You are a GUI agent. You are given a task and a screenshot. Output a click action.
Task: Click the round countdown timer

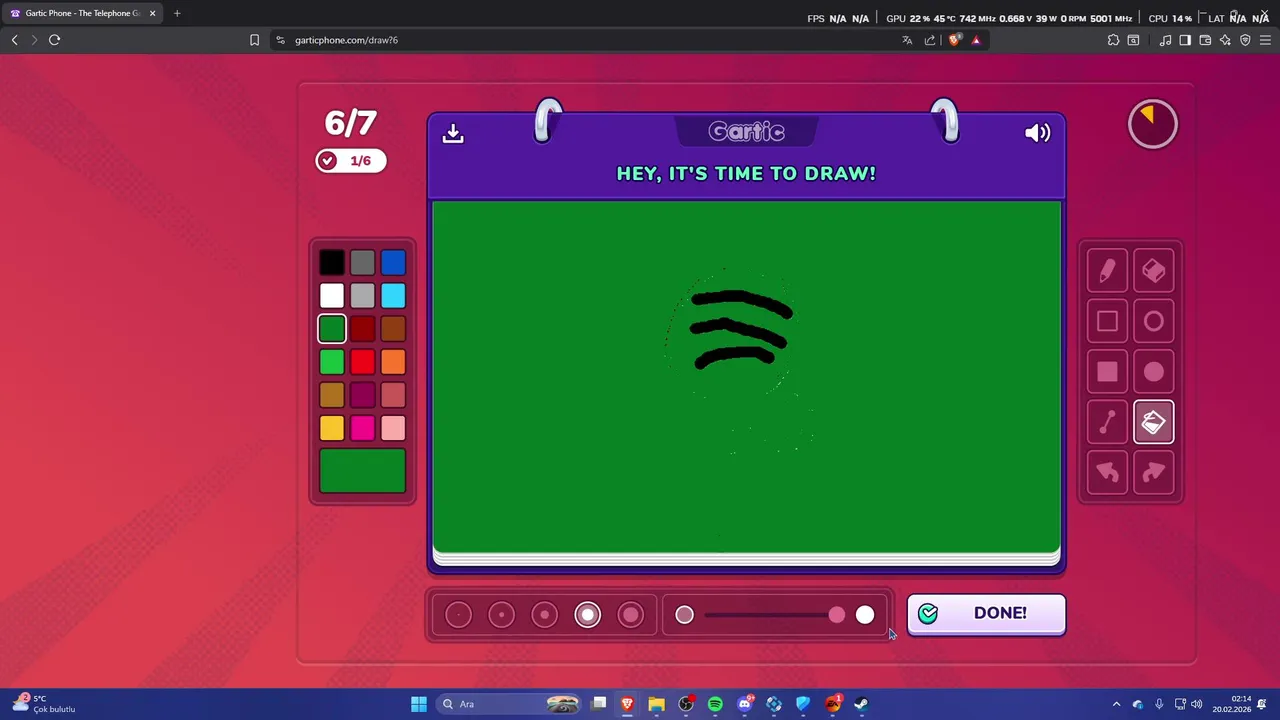(1153, 124)
